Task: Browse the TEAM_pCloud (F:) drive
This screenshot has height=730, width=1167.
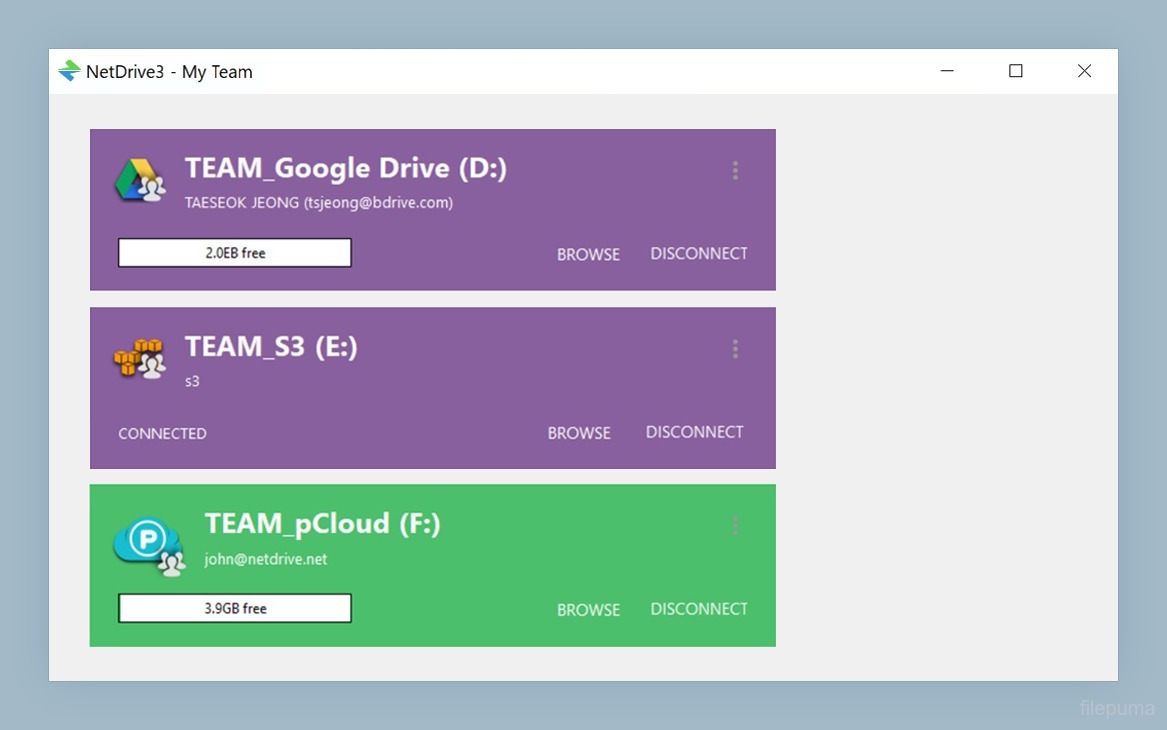Action: coord(588,610)
